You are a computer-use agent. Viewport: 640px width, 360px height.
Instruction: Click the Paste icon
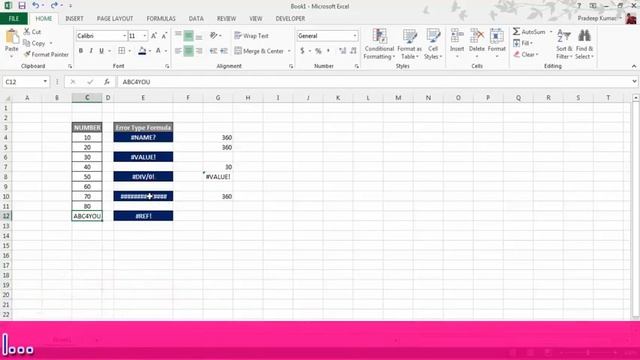pos(12,37)
